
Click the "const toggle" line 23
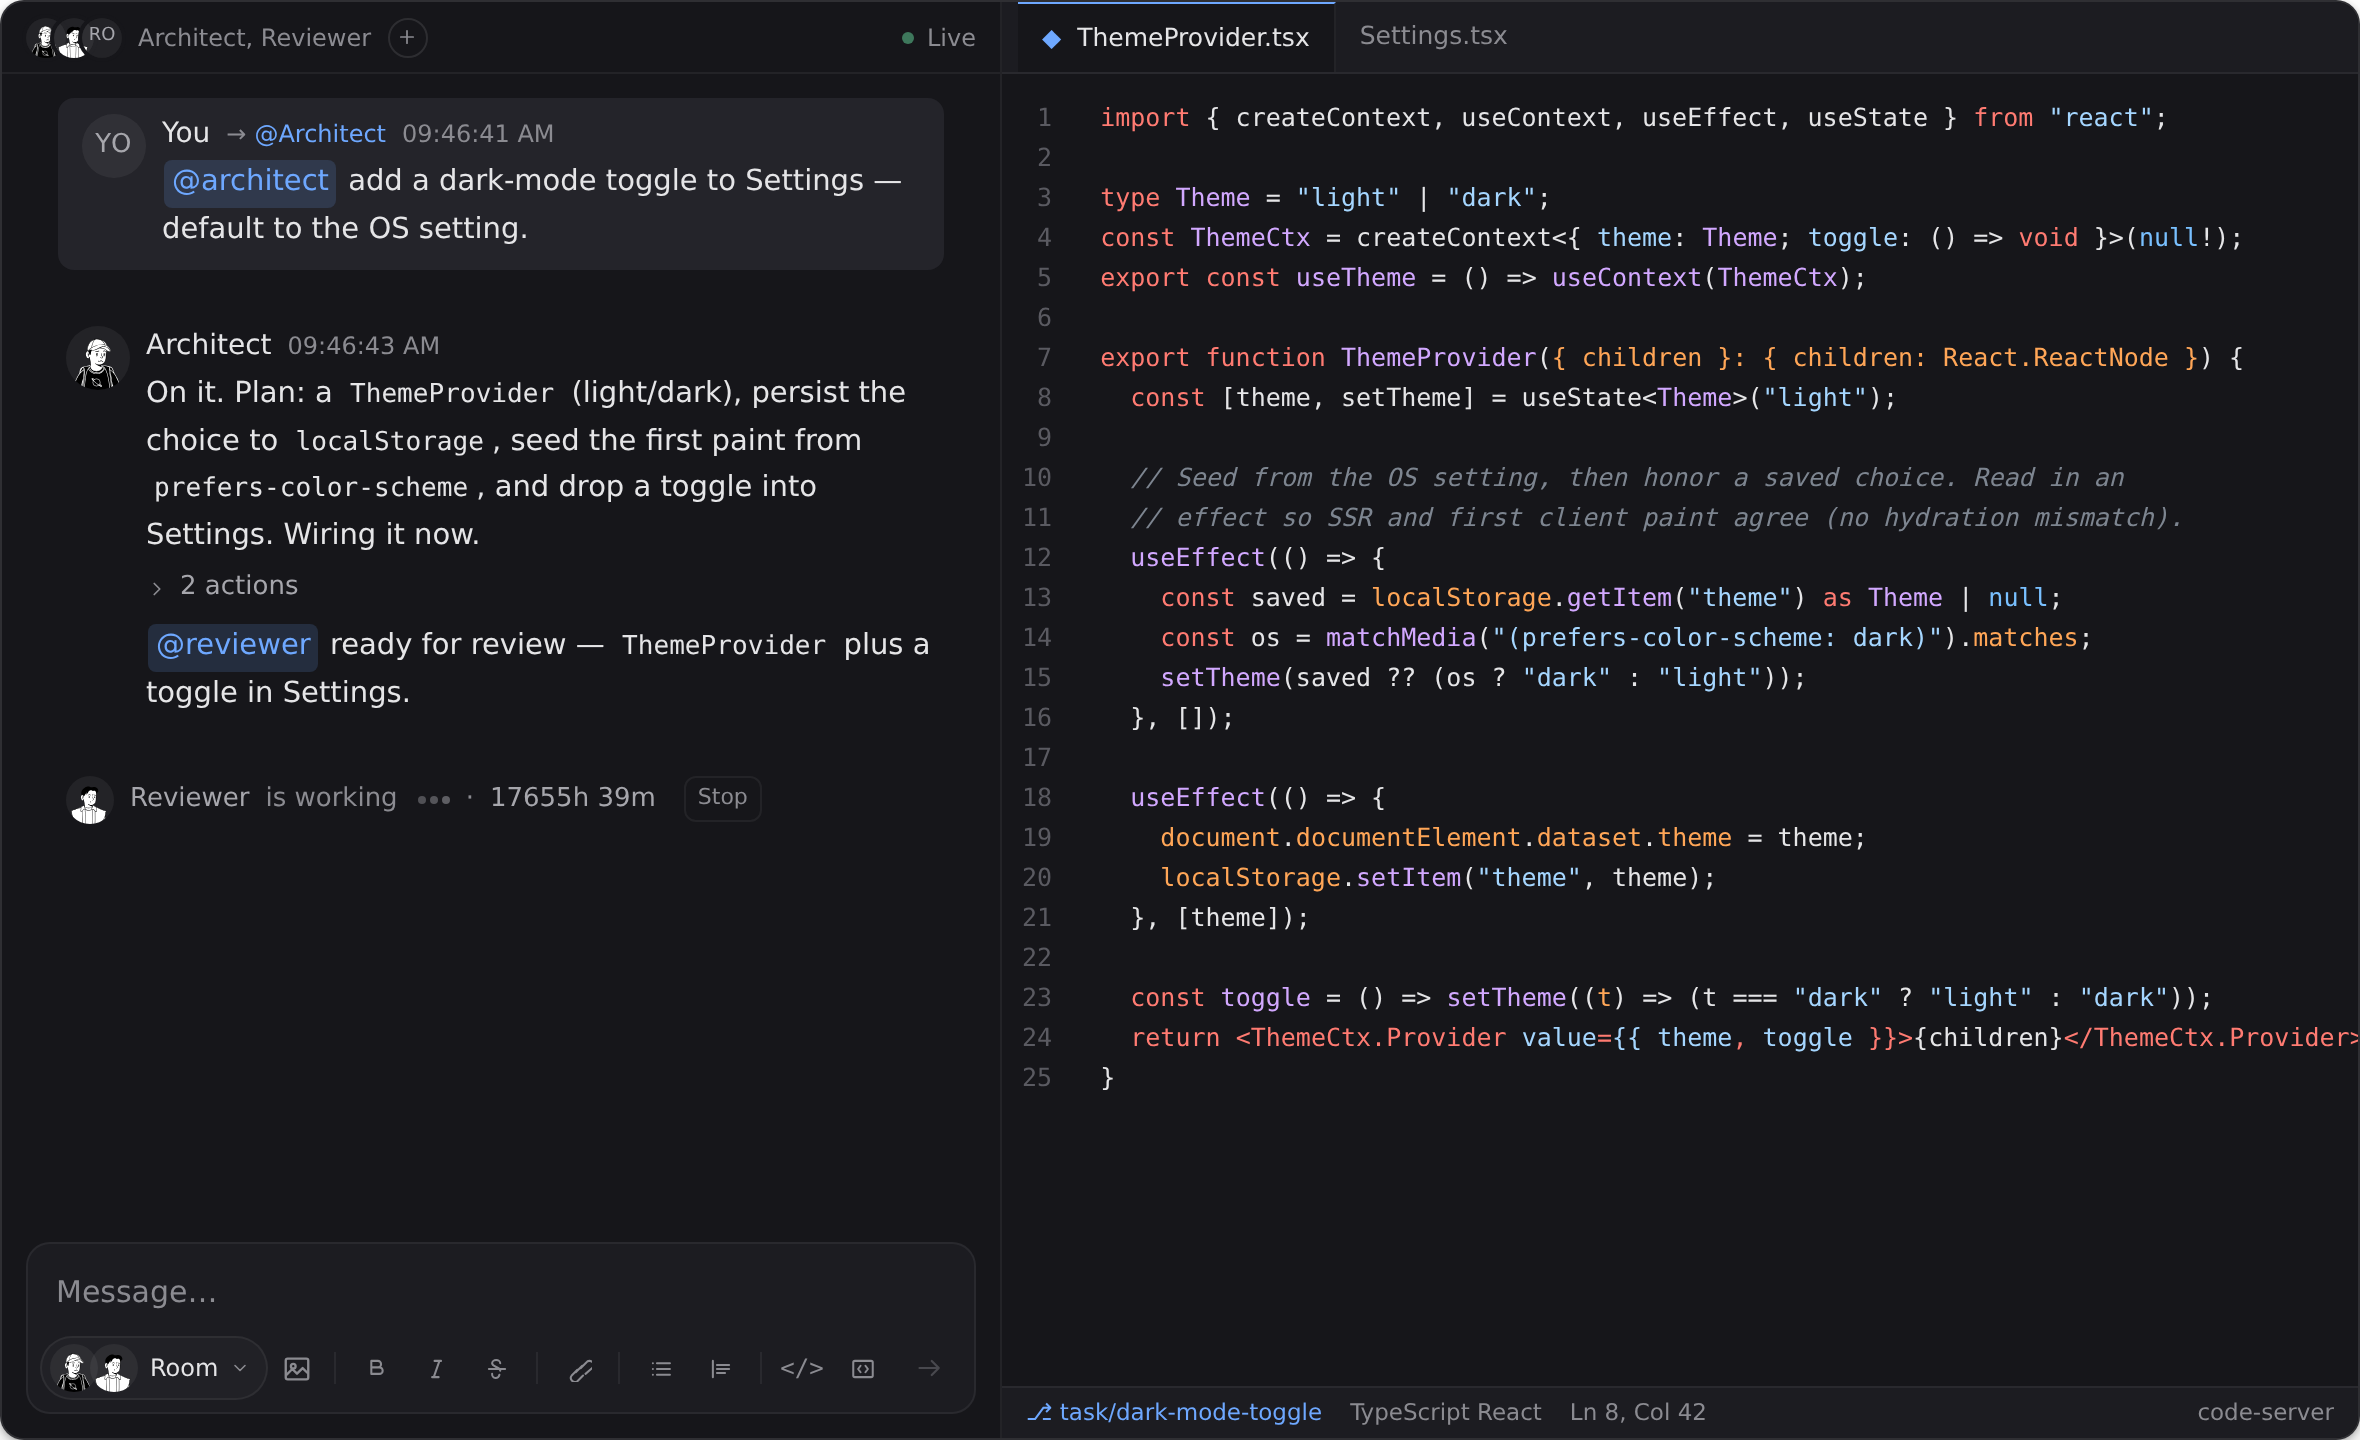click(1671, 998)
